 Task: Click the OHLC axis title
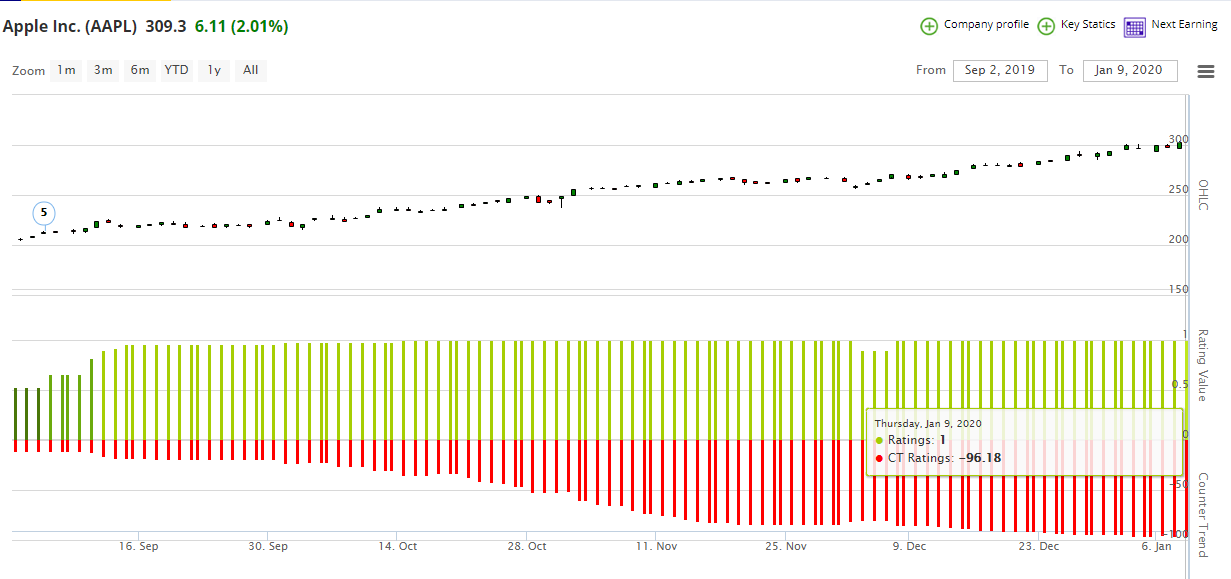tap(1203, 196)
